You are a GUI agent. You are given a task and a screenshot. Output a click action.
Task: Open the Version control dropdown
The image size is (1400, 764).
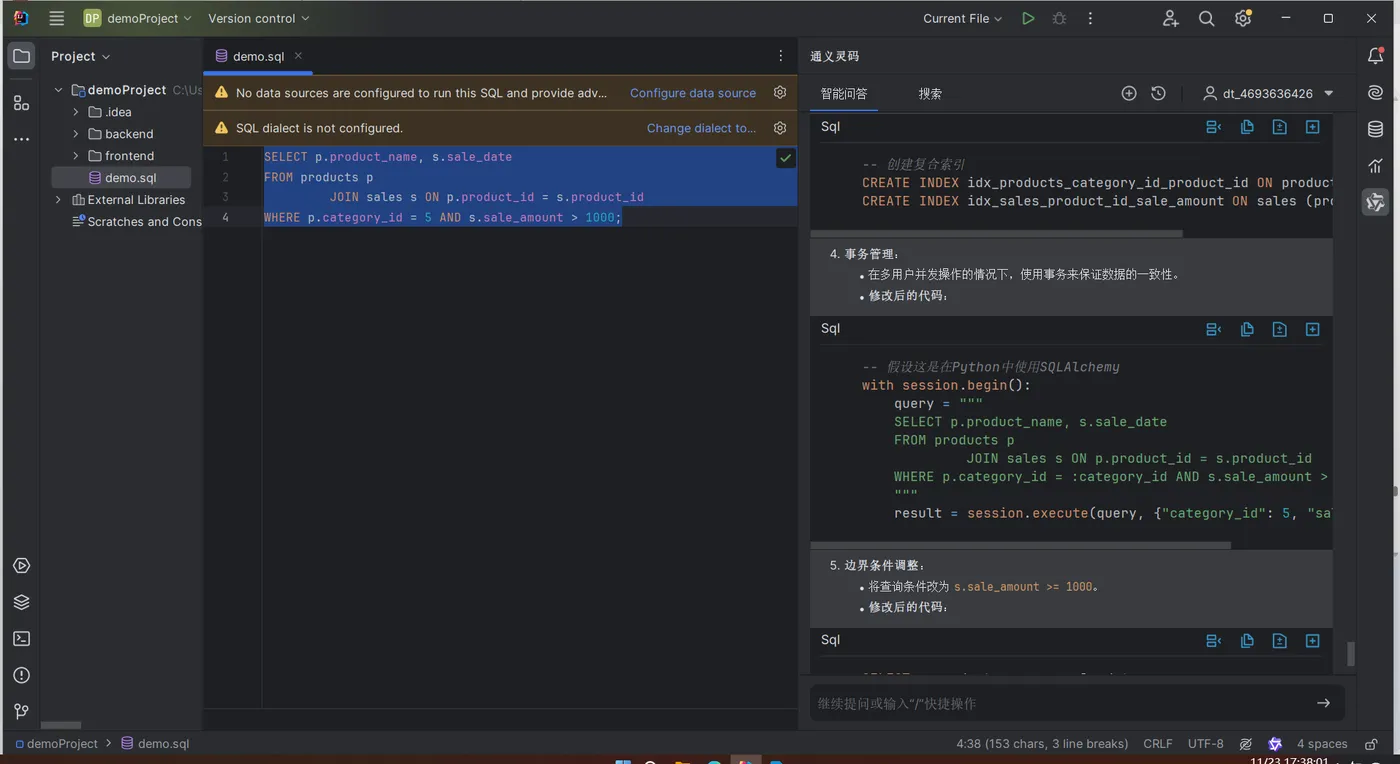click(259, 18)
